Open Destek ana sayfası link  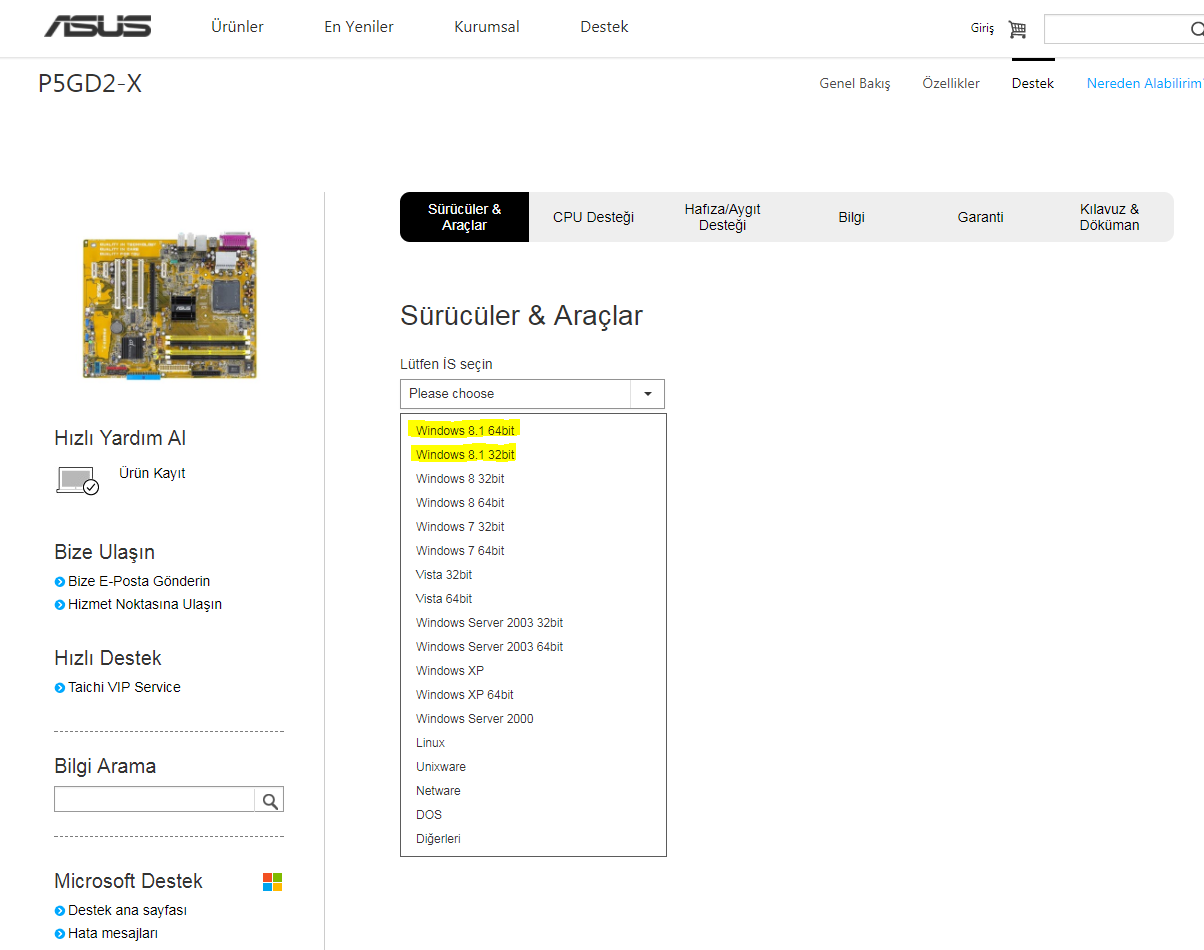click(127, 910)
